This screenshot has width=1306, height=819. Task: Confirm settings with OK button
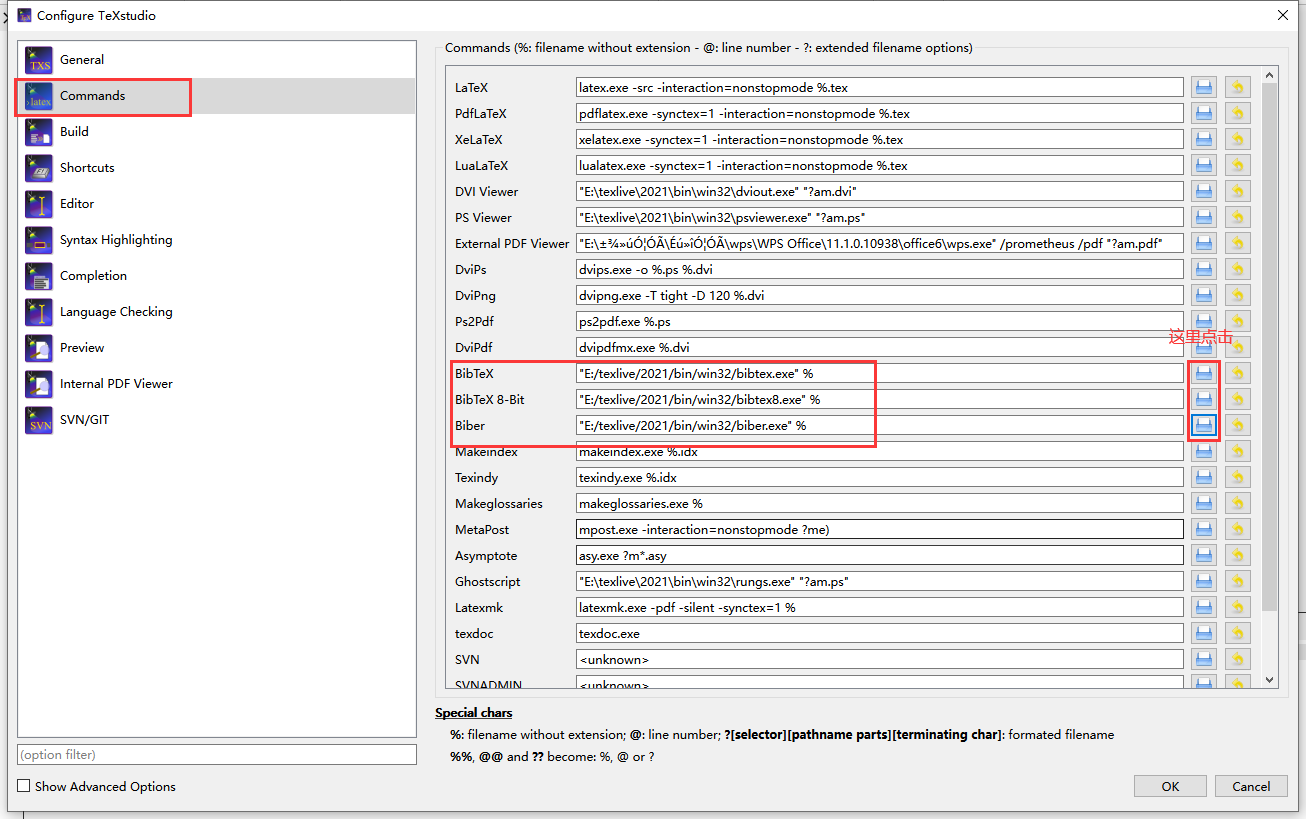(x=1170, y=786)
